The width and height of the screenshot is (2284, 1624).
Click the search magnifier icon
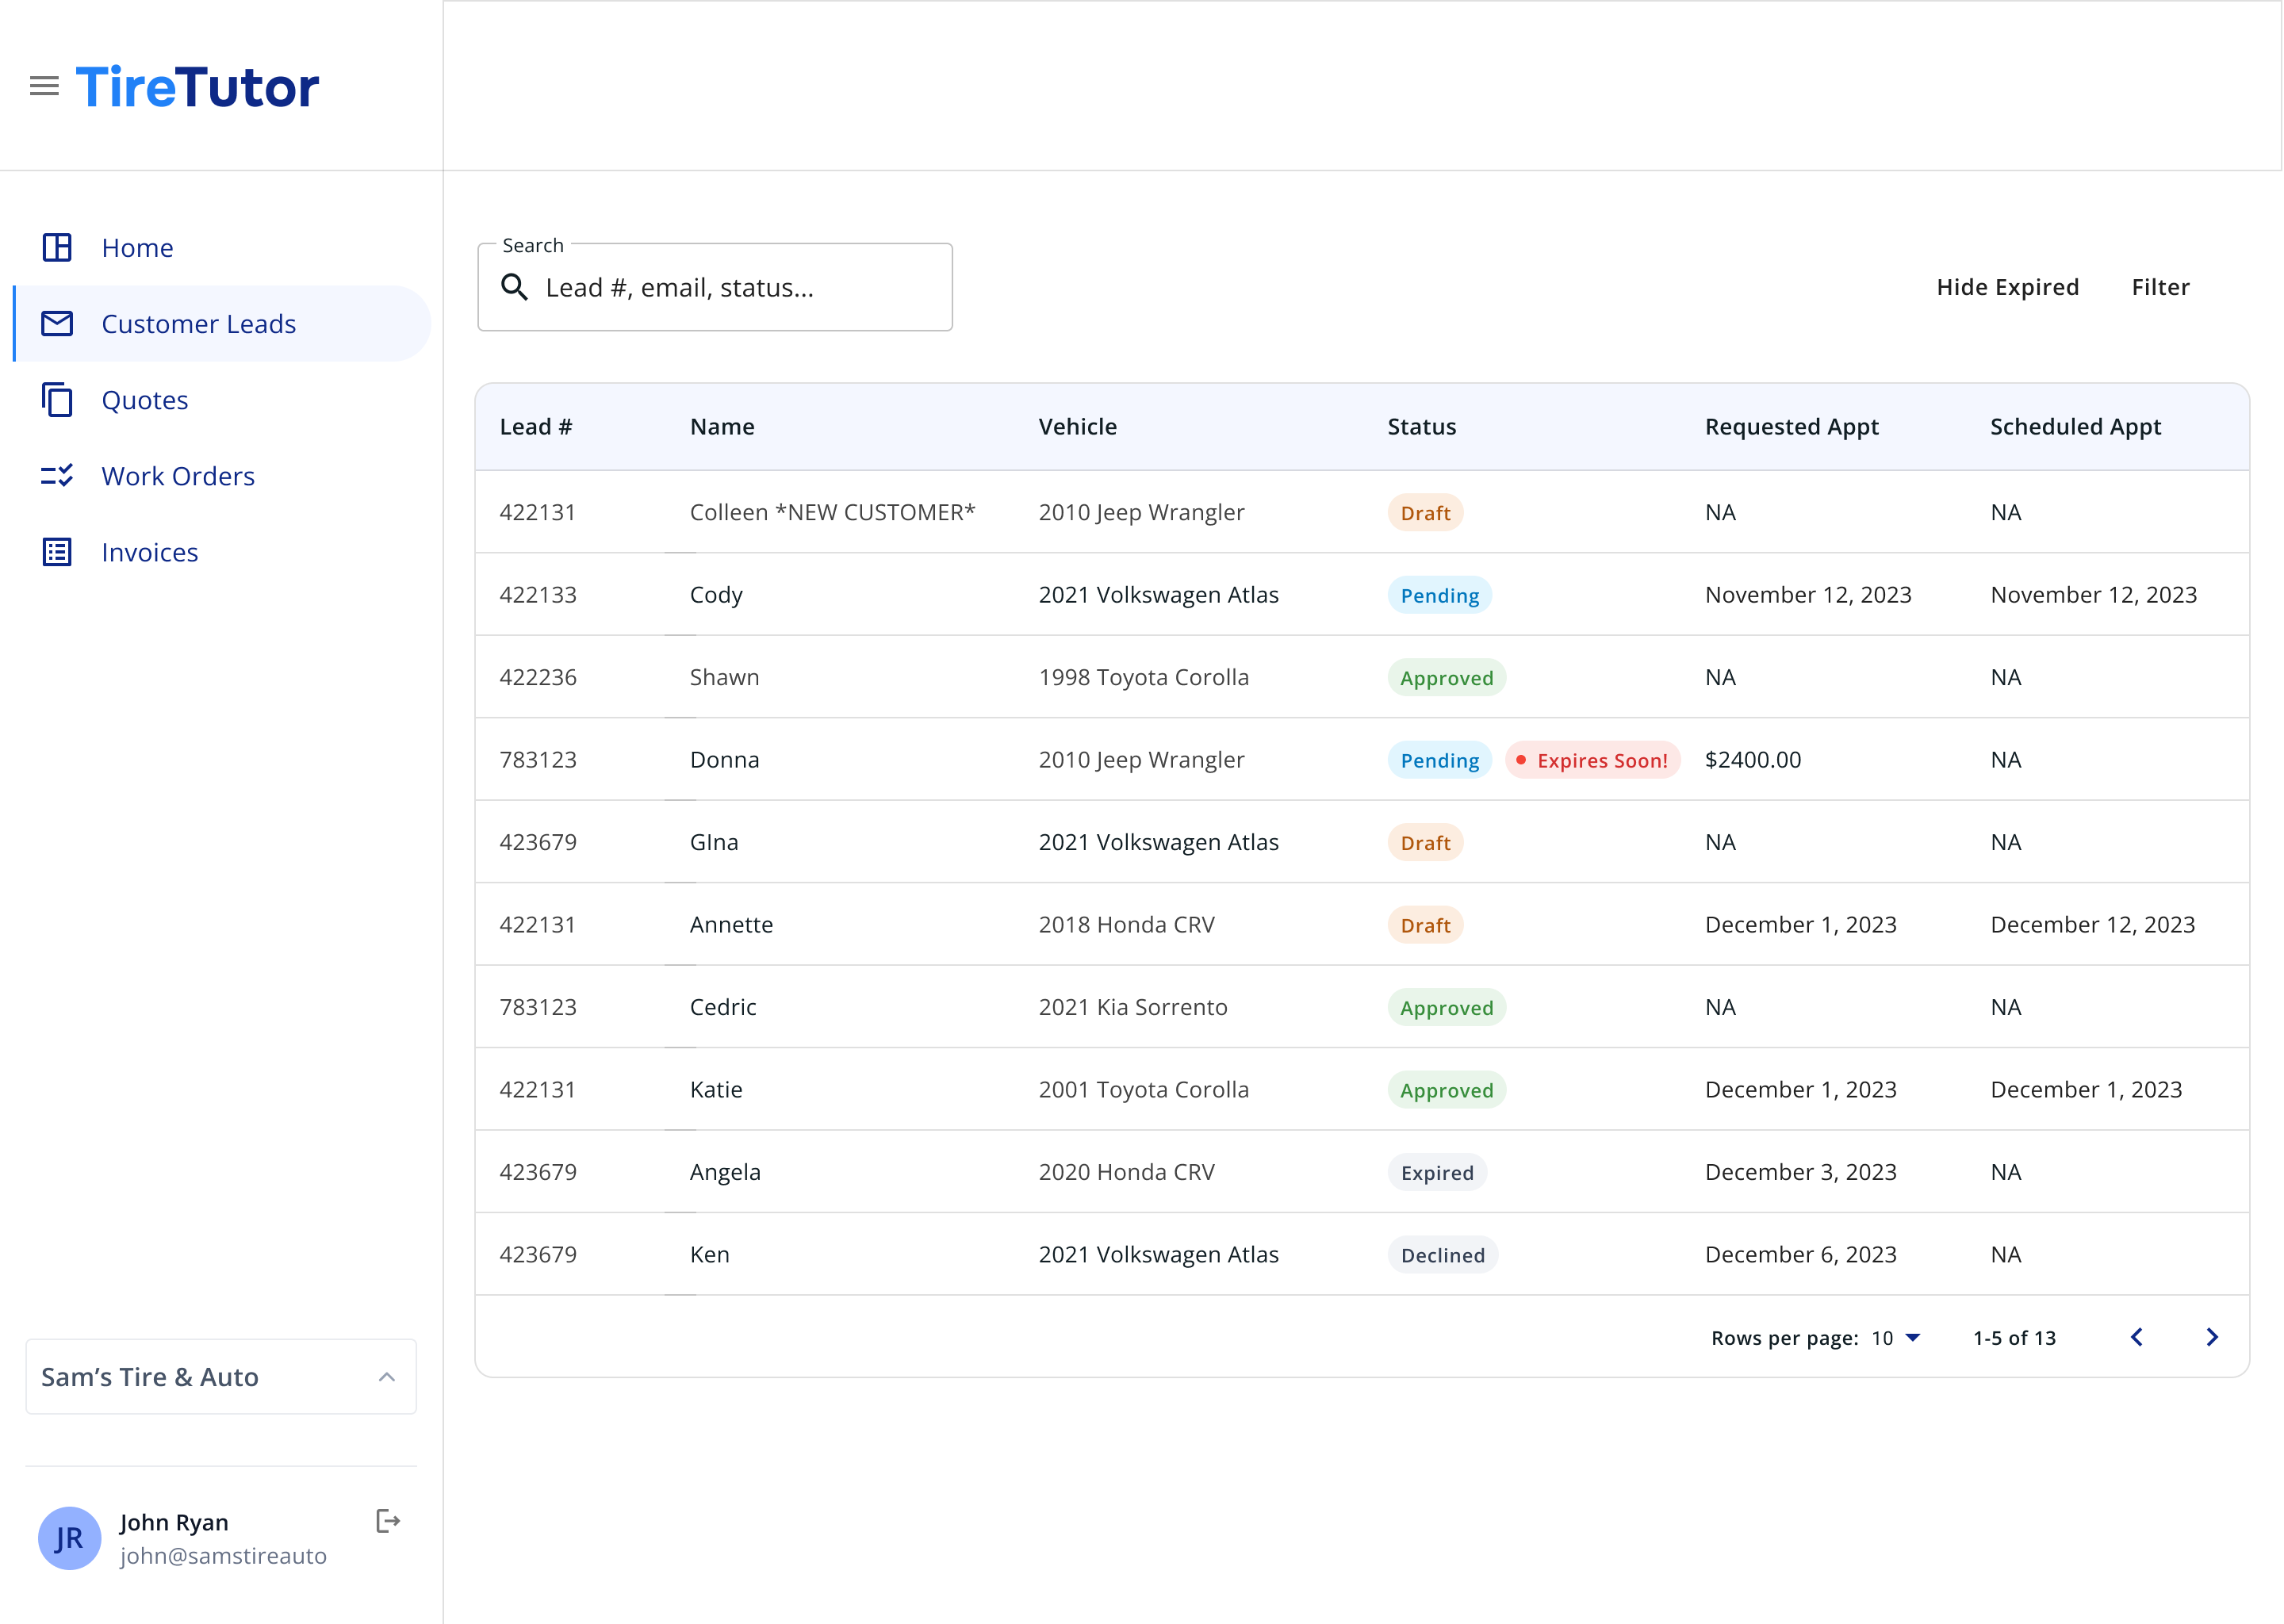click(x=515, y=288)
